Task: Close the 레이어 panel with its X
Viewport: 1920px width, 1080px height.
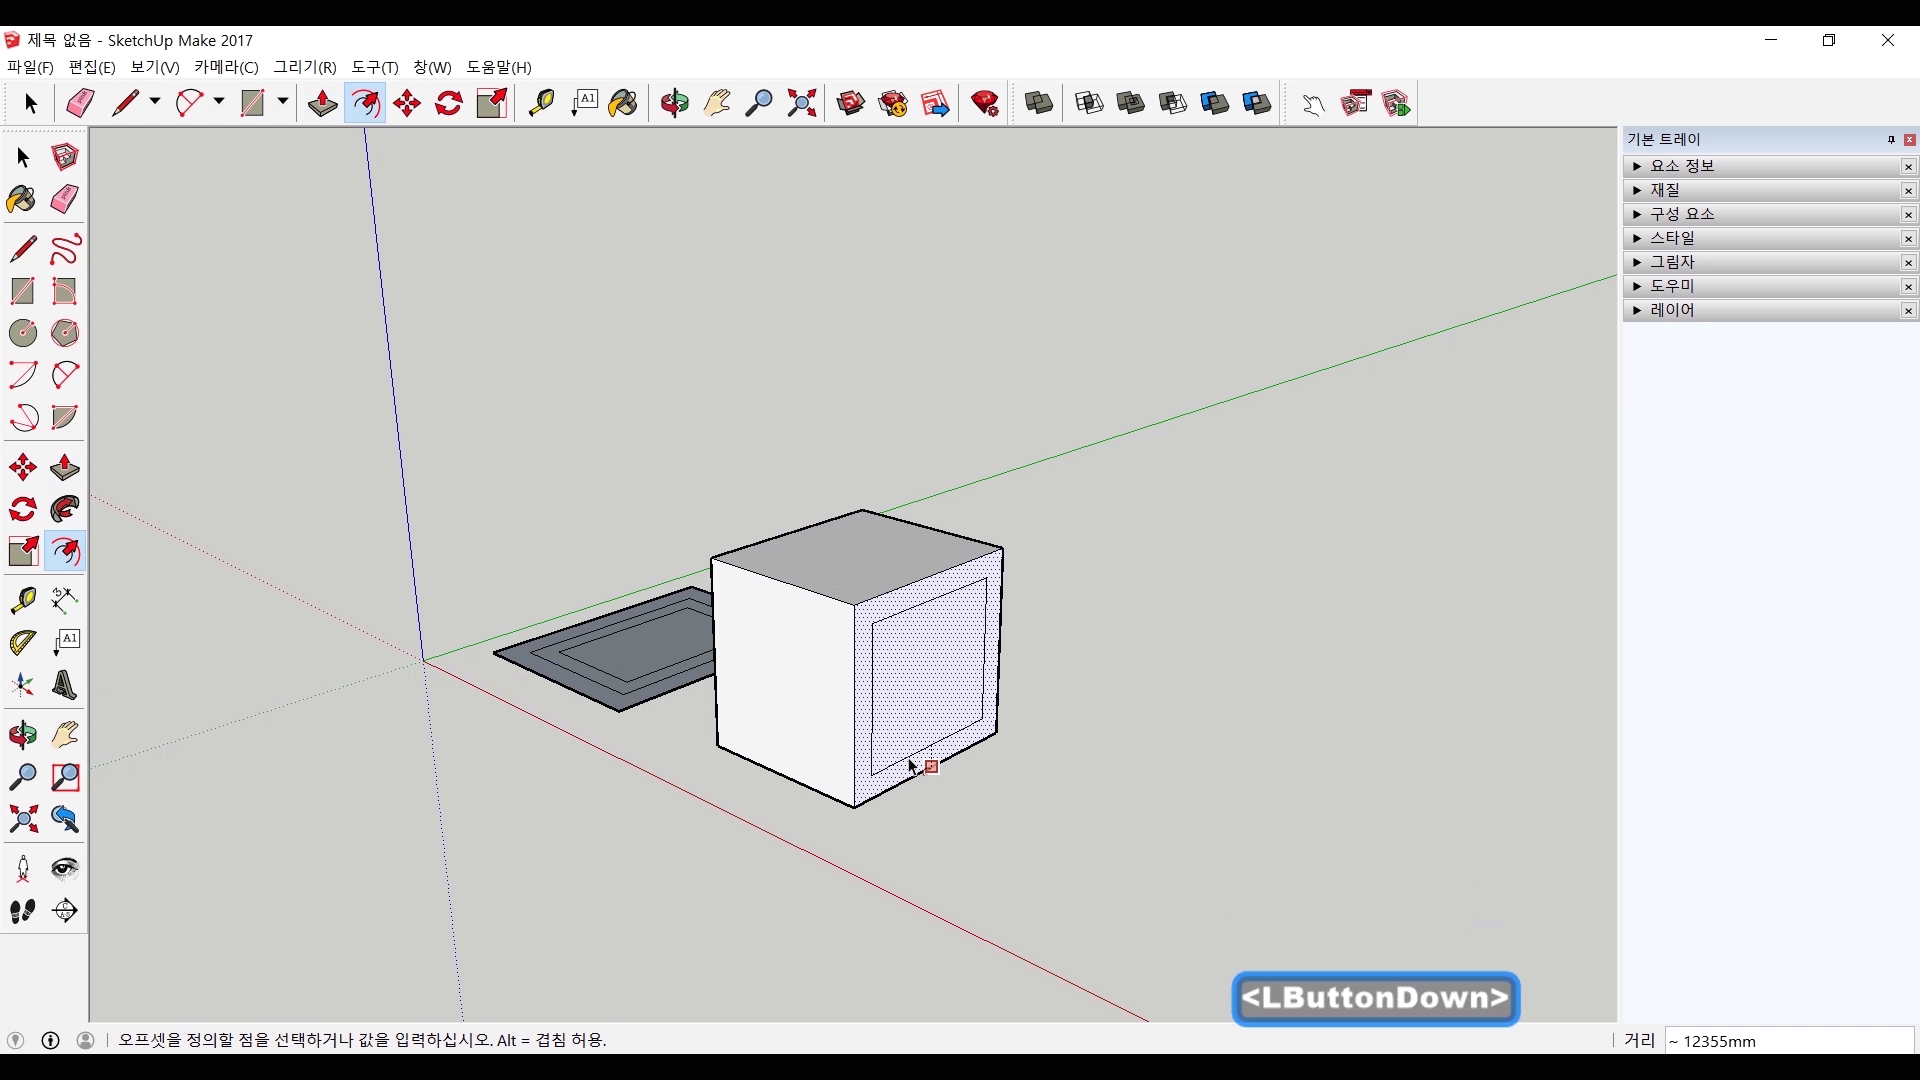Action: [1908, 311]
